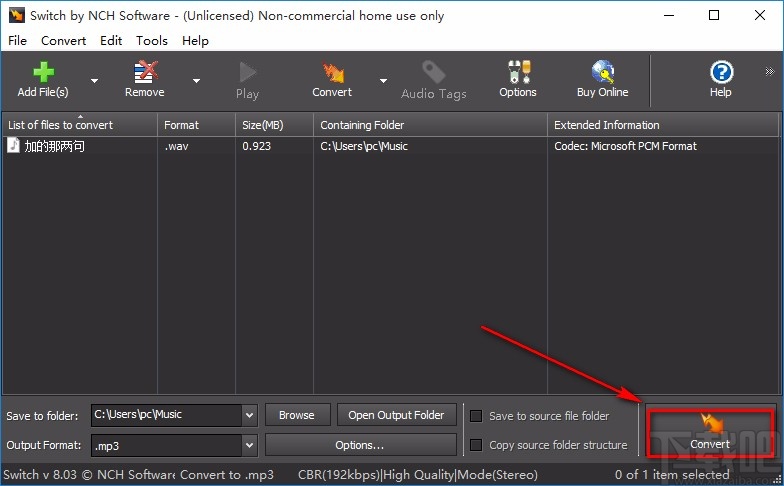The image size is (784, 486).
Task: Click the Extended Information column header
Action: click(664, 125)
